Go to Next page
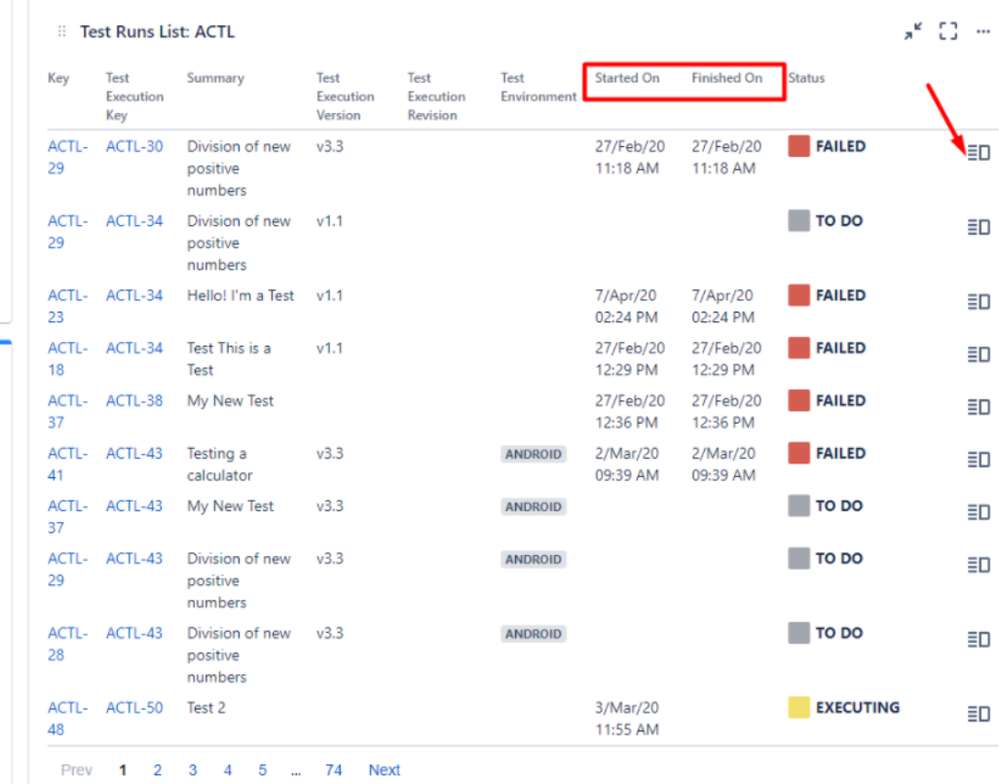Image resolution: width=999 pixels, height=784 pixels. pos(384,770)
